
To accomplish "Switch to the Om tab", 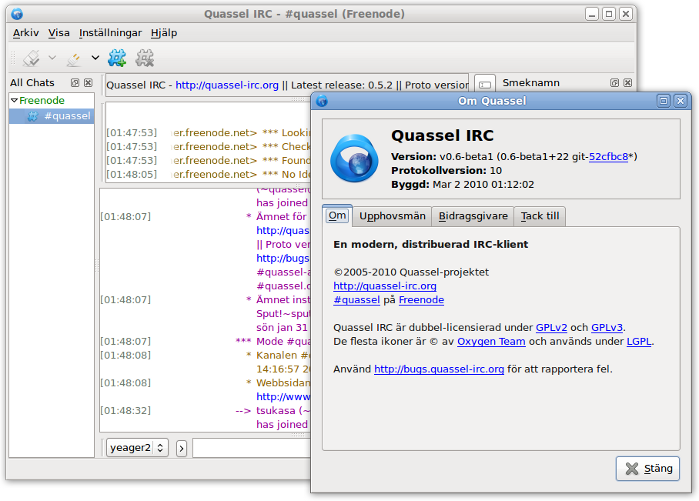I will (x=337, y=216).
